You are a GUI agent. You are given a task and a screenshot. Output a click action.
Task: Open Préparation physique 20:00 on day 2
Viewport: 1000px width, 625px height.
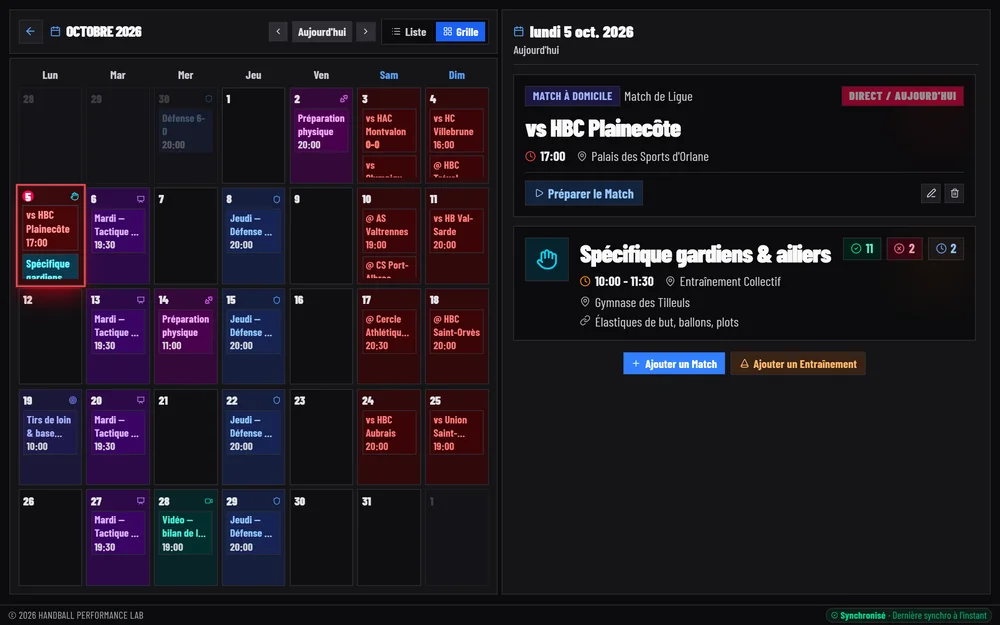(321, 131)
